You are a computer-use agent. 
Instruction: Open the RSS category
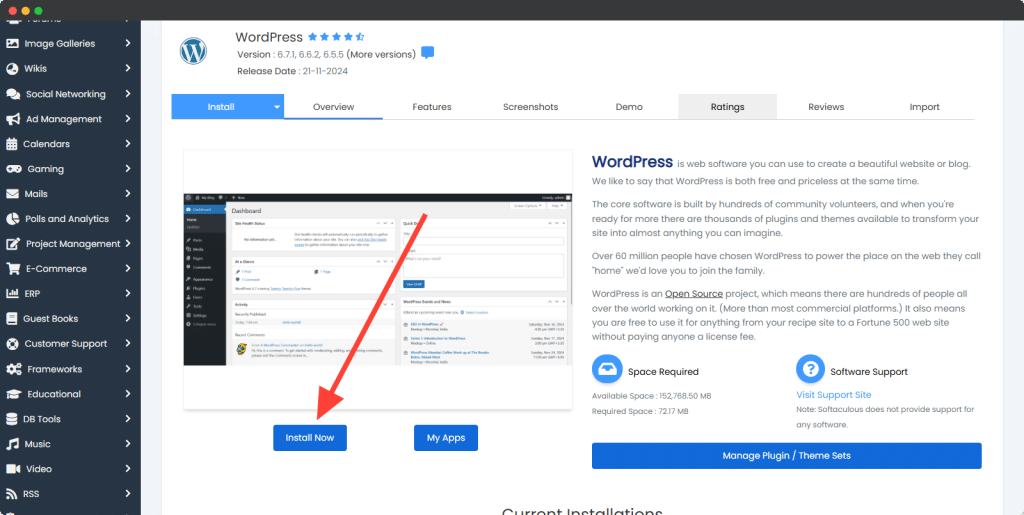(x=69, y=494)
